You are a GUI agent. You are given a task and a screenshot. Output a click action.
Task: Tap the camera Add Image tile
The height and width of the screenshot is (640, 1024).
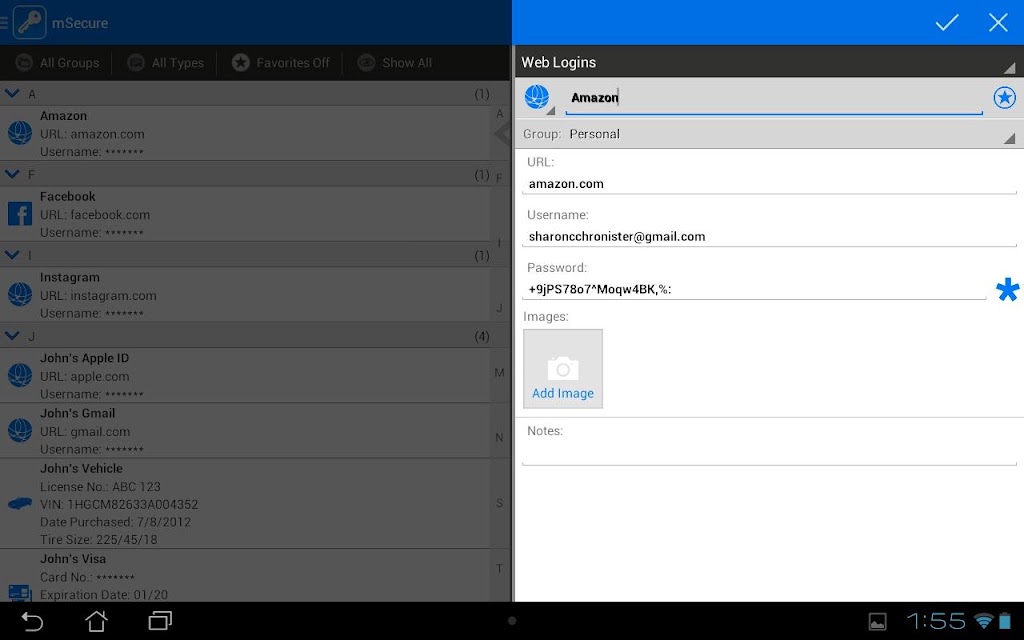pos(563,369)
